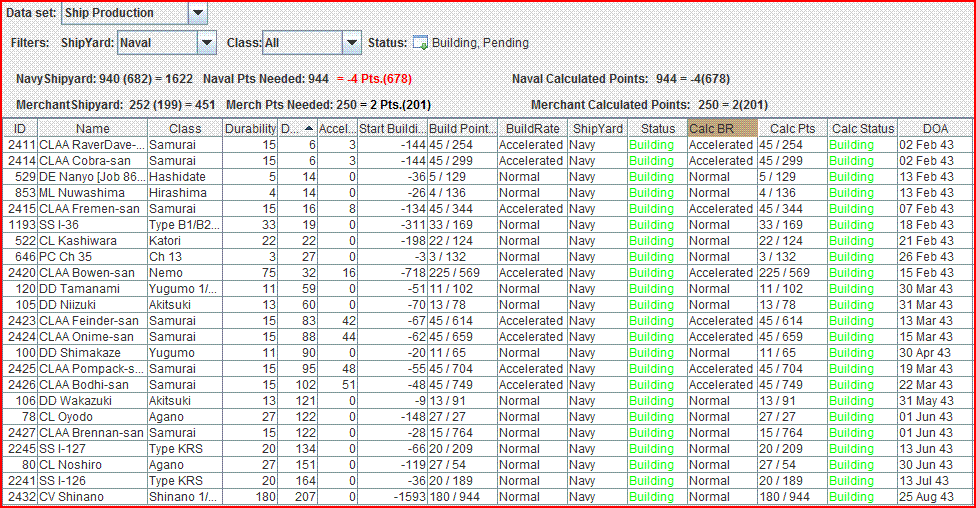Sort by the ShipYard column header

[x=598, y=129]
